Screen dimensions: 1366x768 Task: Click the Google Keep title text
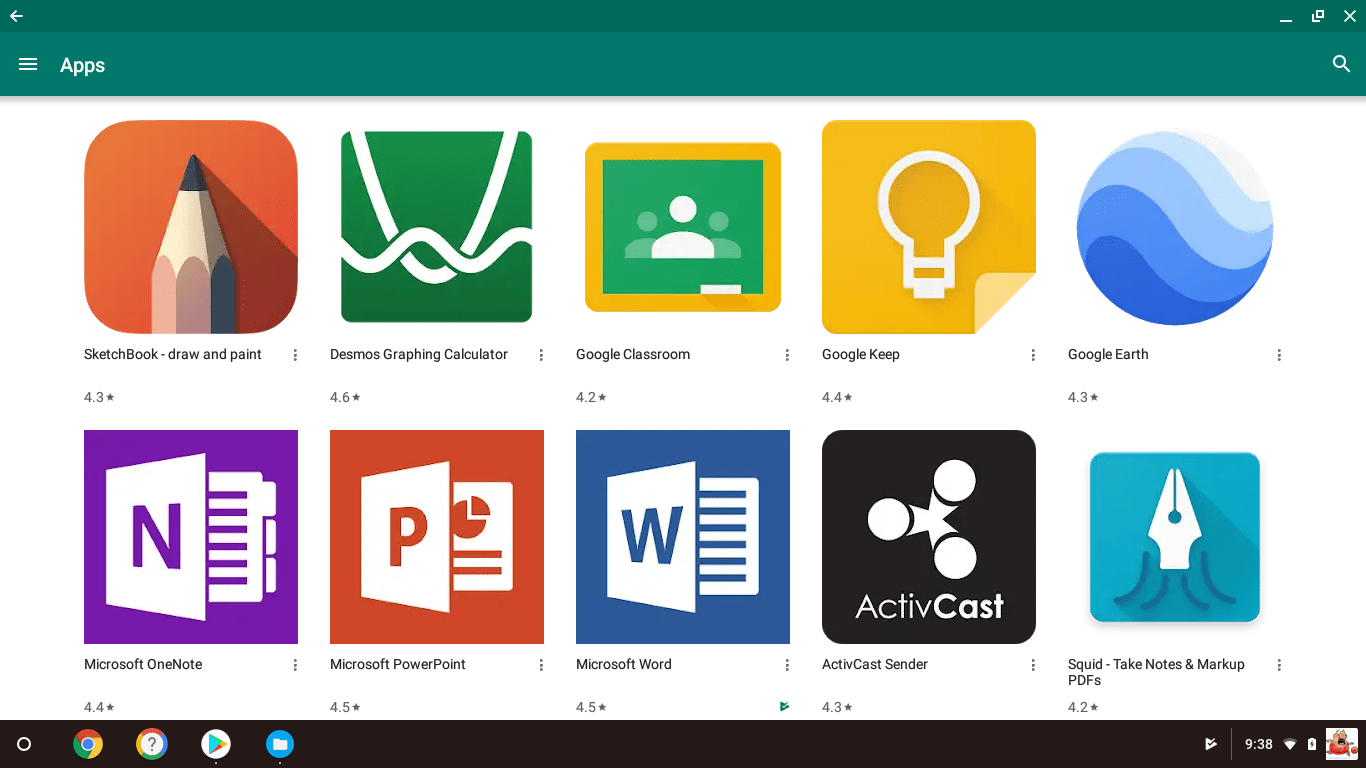coord(861,354)
